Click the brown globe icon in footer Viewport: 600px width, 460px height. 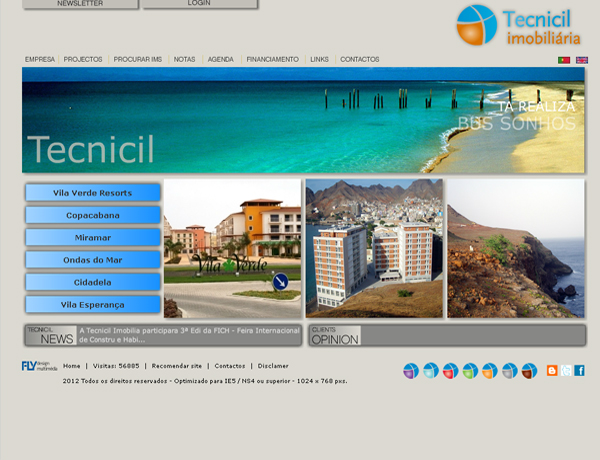tap(529, 371)
